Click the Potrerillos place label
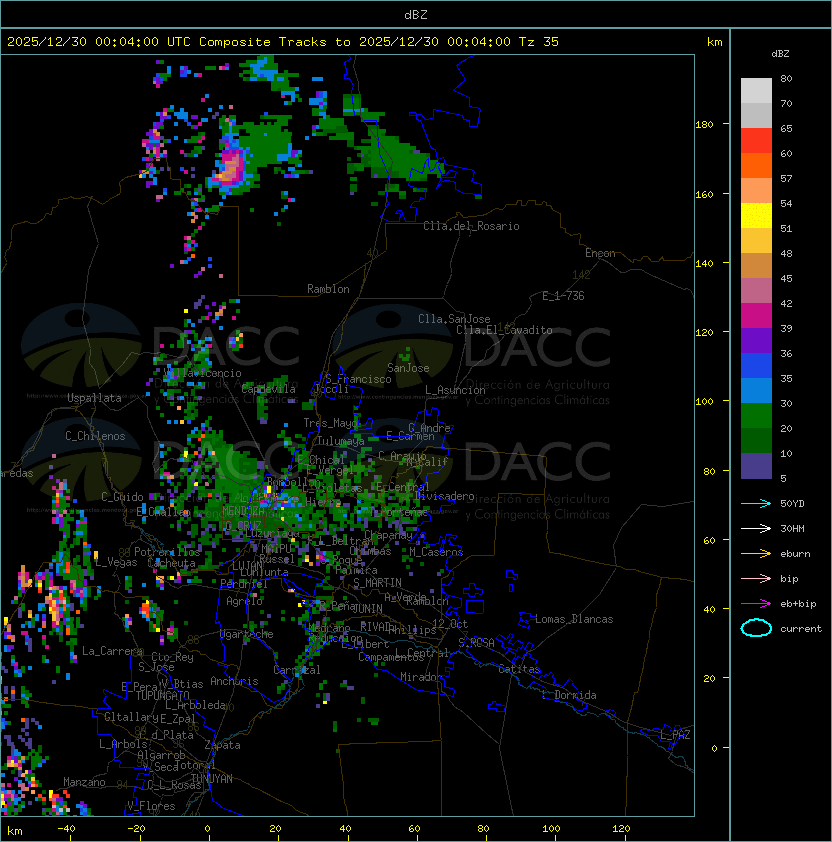The width and height of the screenshot is (832, 842). pyautogui.click(x=167, y=552)
